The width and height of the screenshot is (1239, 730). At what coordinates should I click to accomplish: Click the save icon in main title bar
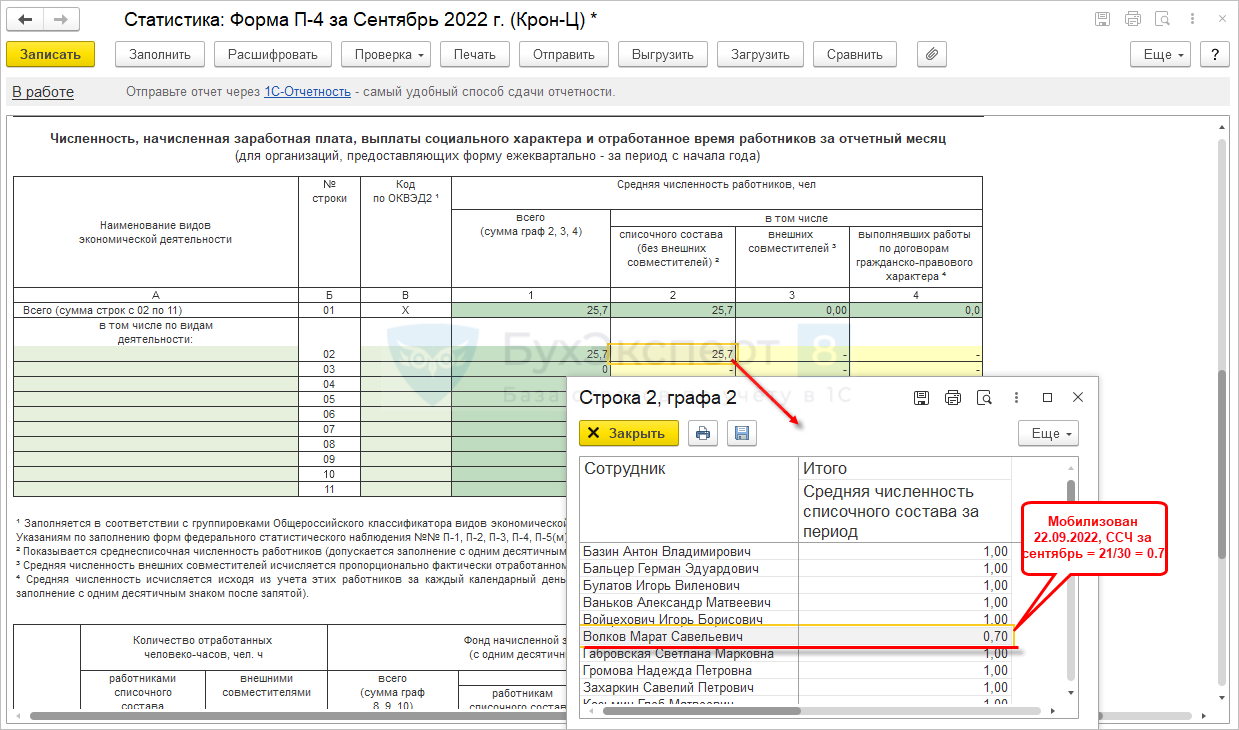pyautogui.click(x=1102, y=19)
